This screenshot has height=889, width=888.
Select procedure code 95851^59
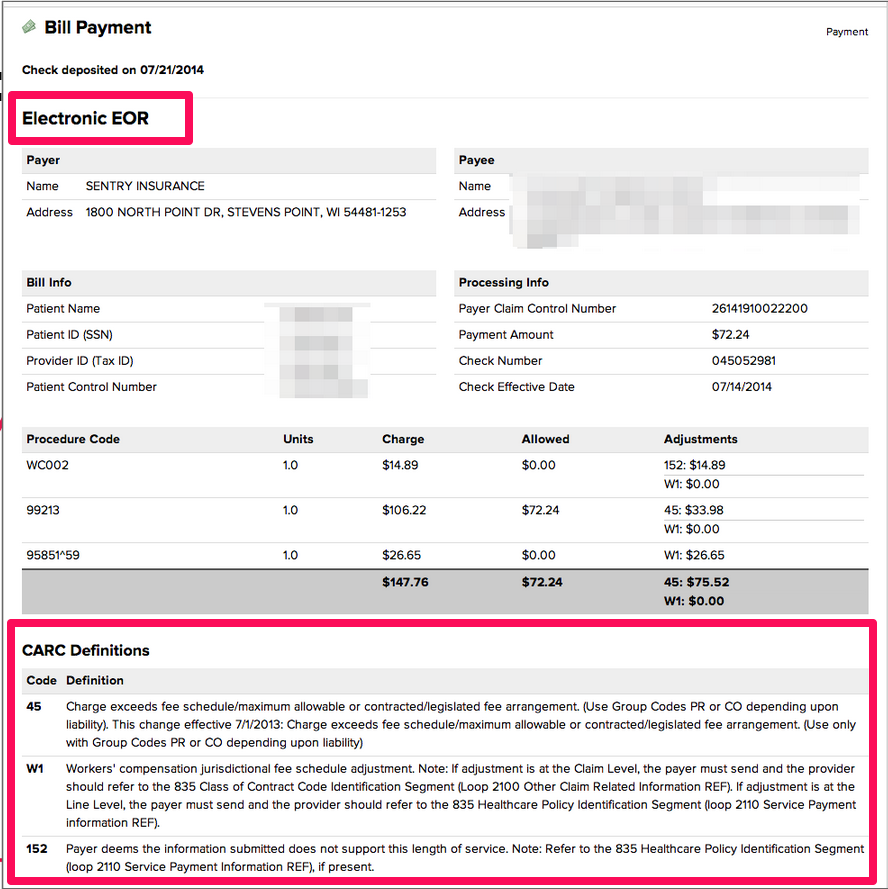pyautogui.click(x=53, y=555)
